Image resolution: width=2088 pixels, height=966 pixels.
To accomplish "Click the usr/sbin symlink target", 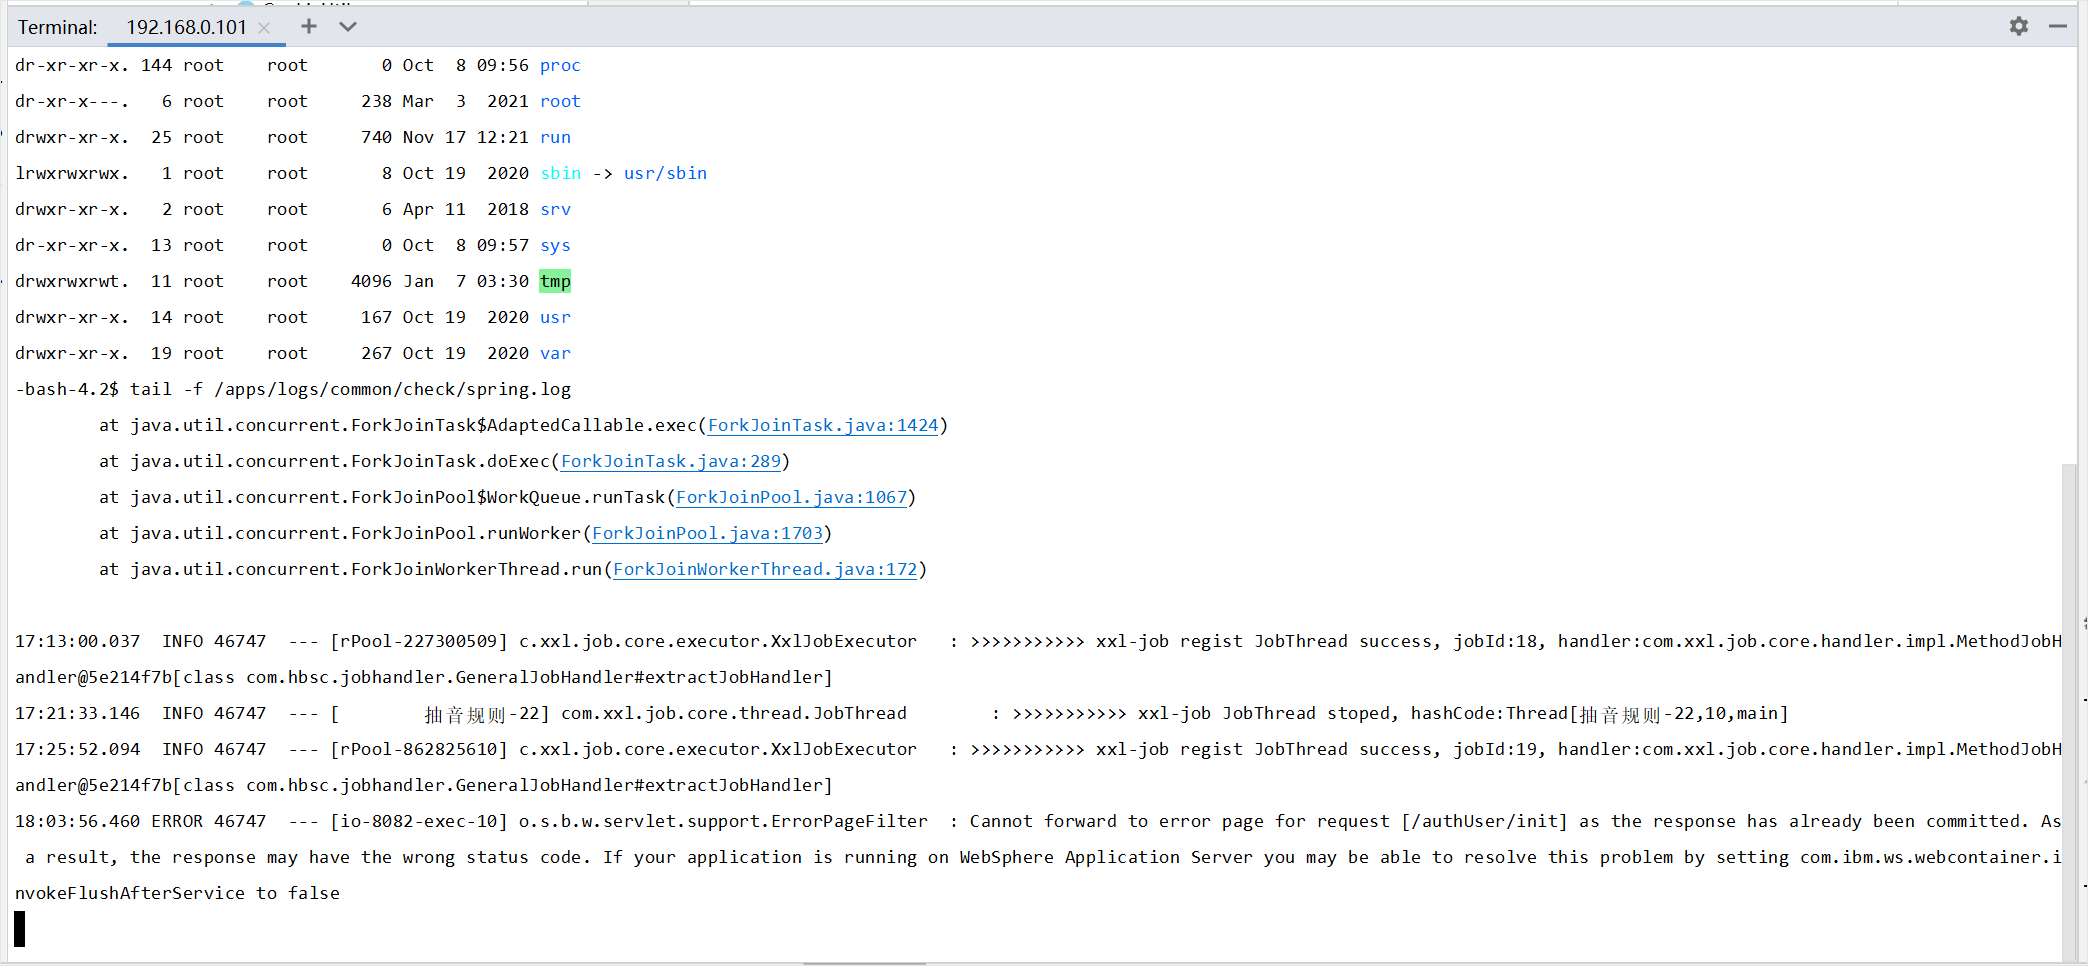I will click(665, 173).
